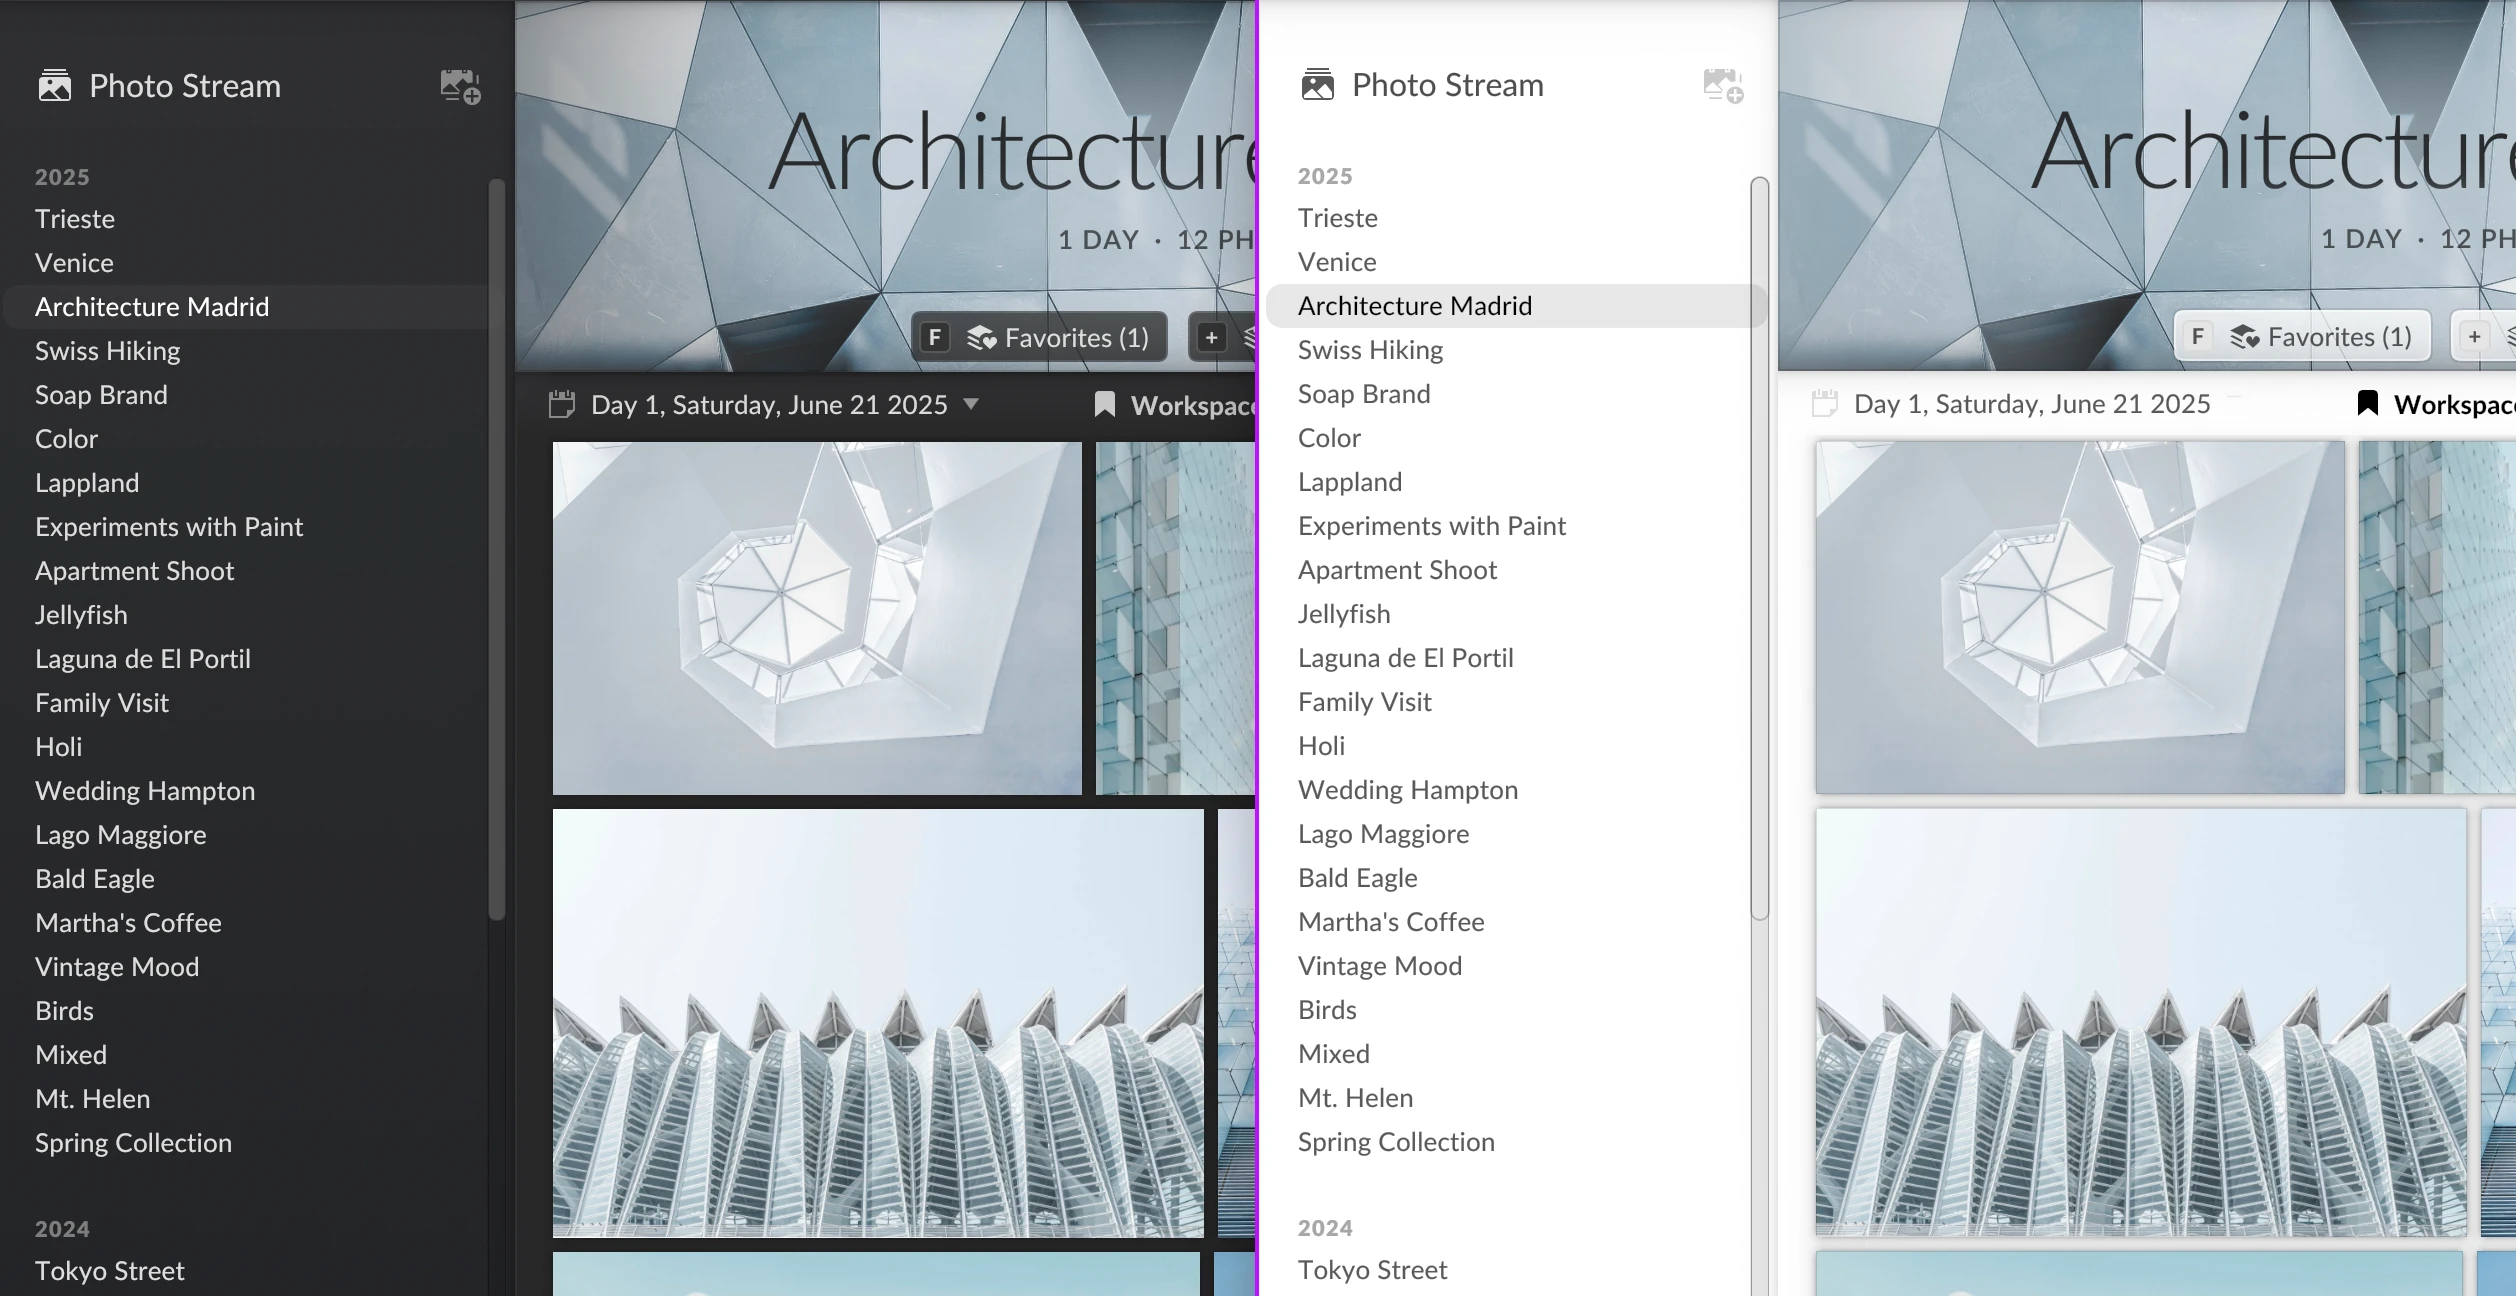Screen dimensions: 2516x1296
Task: Open the spiked roof building photo in the light pane
Action: click(2141, 1023)
